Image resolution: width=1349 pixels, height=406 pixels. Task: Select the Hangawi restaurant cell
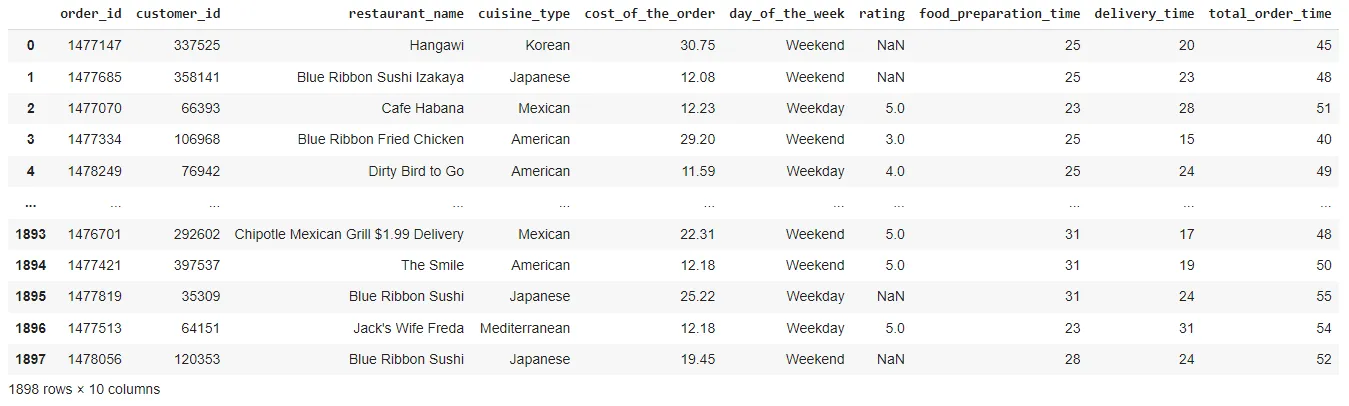437,45
